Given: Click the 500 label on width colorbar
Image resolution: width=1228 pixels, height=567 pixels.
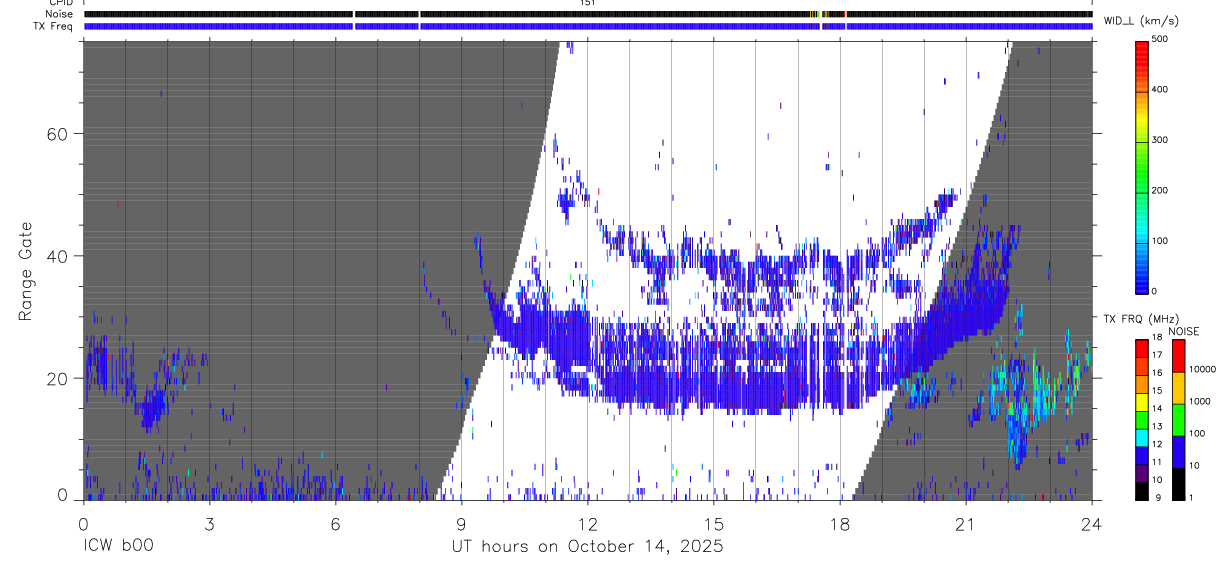Looking at the screenshot, I should (x=1161, y=39).
